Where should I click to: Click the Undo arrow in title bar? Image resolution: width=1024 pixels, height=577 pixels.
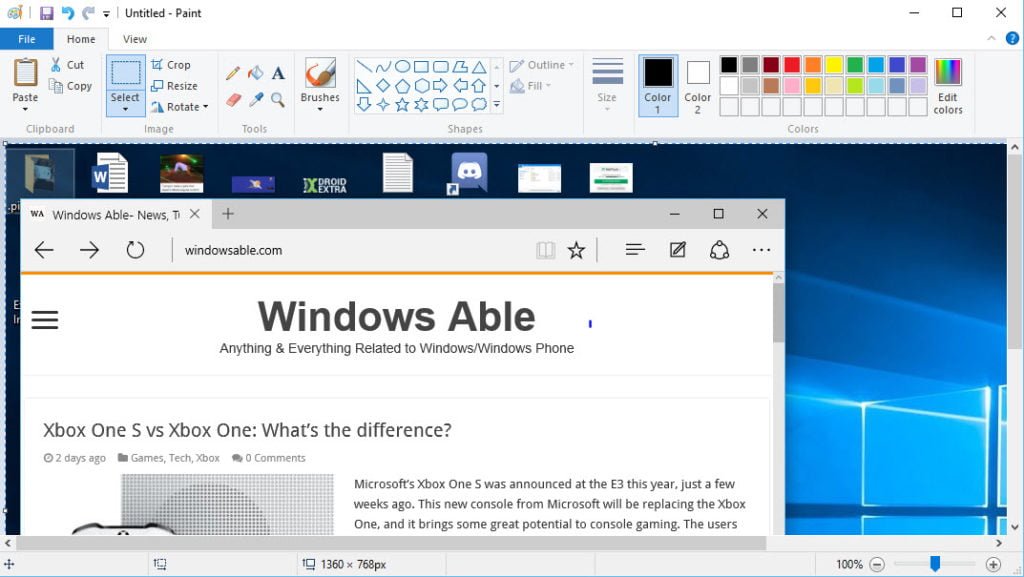point(68,13)
